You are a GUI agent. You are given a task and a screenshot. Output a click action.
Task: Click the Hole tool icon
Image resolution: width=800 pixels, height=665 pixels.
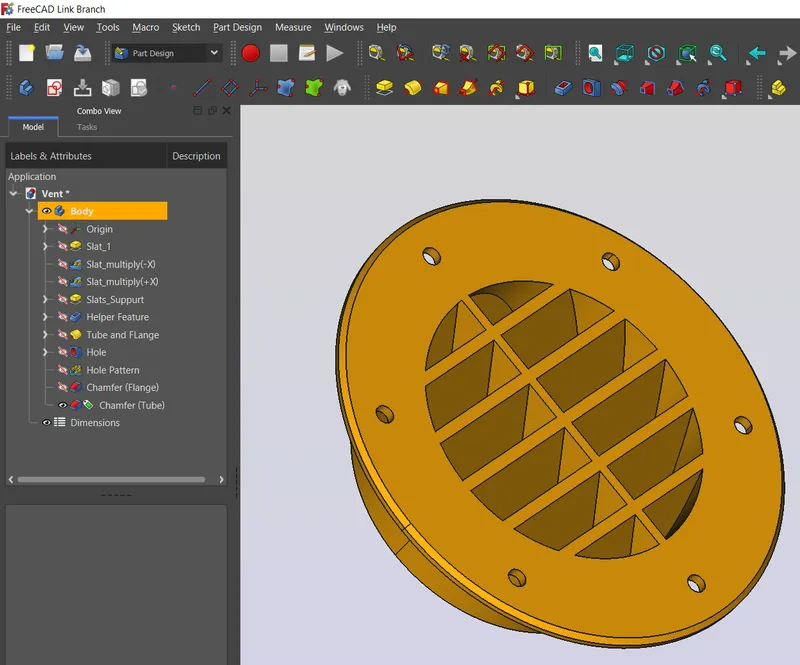pos(591,88)
